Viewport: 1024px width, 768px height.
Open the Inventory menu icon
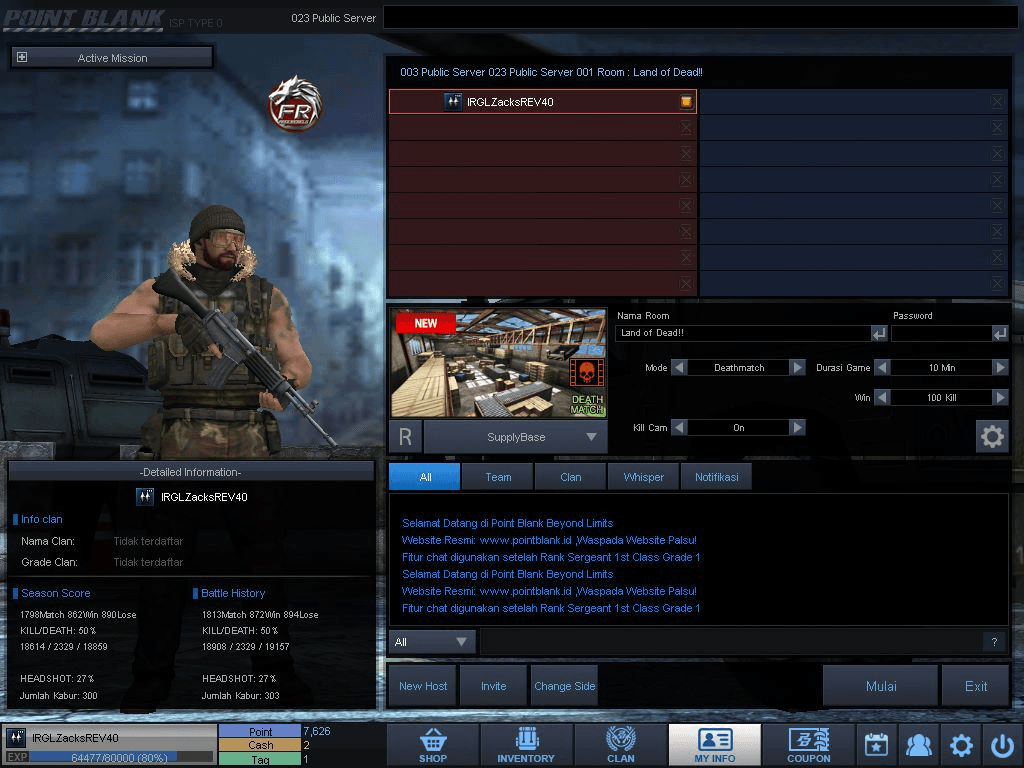[x=526, y=744]
